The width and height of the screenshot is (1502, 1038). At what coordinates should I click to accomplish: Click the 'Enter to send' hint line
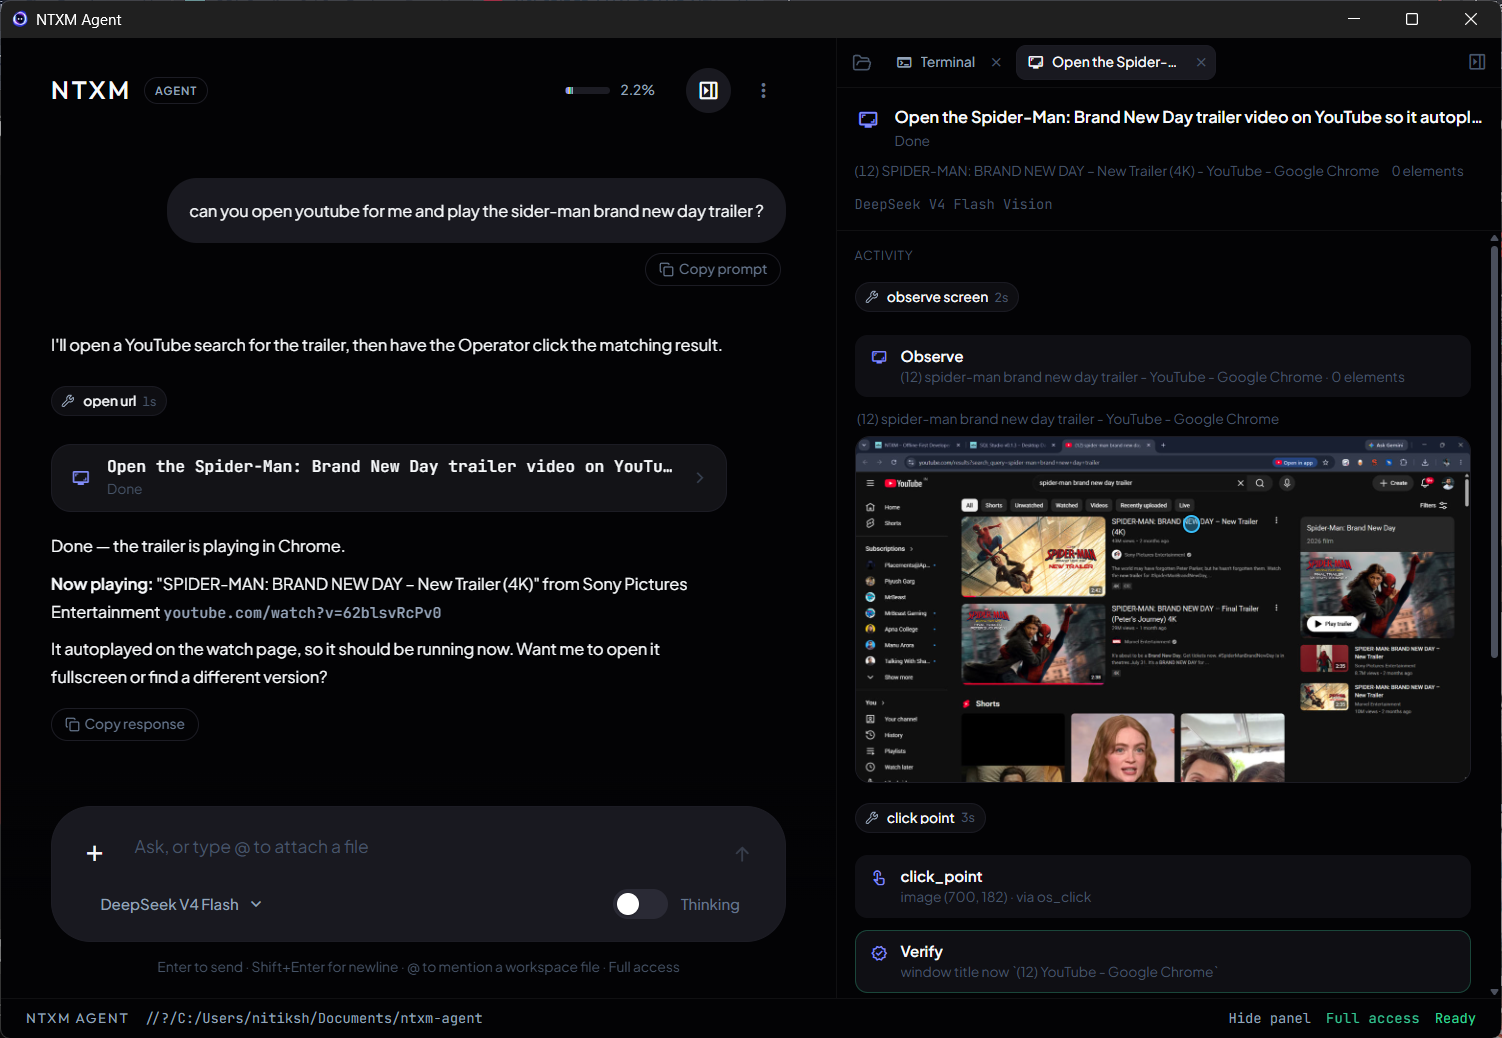[x=418, y=967]
